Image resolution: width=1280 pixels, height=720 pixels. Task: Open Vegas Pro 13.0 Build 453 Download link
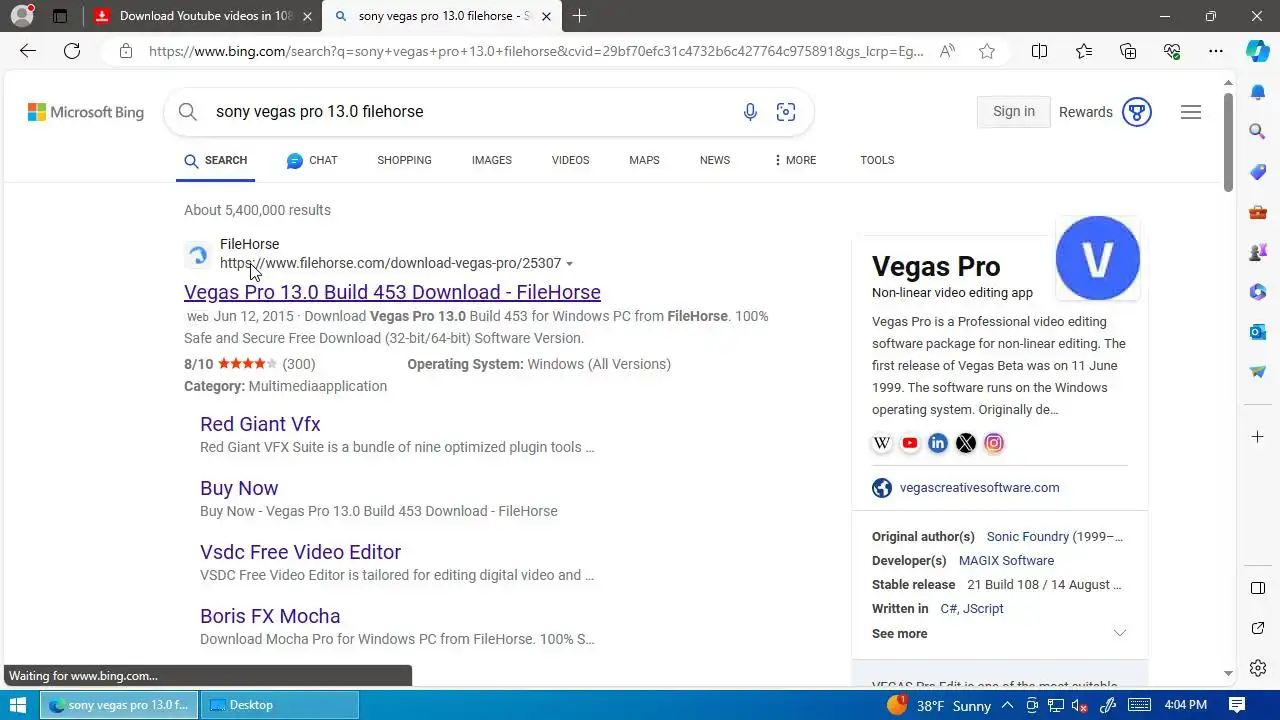click(392, 292)
